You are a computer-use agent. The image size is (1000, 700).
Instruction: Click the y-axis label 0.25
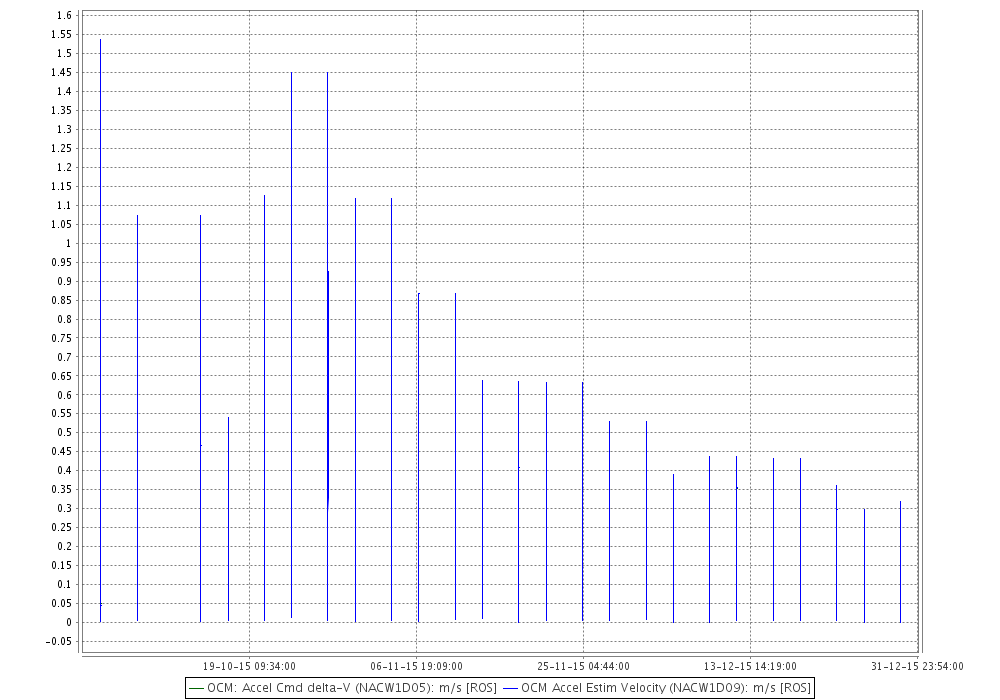click(62, 527)
